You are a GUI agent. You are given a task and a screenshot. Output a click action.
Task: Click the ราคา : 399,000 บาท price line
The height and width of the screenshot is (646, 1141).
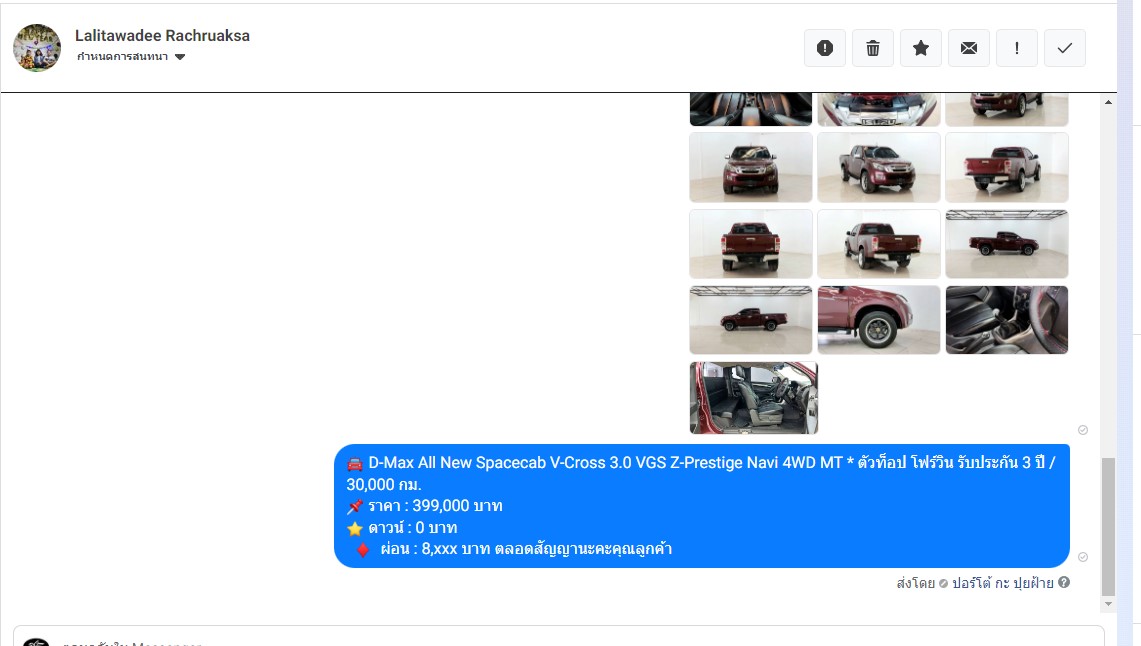tap(435, 506)
